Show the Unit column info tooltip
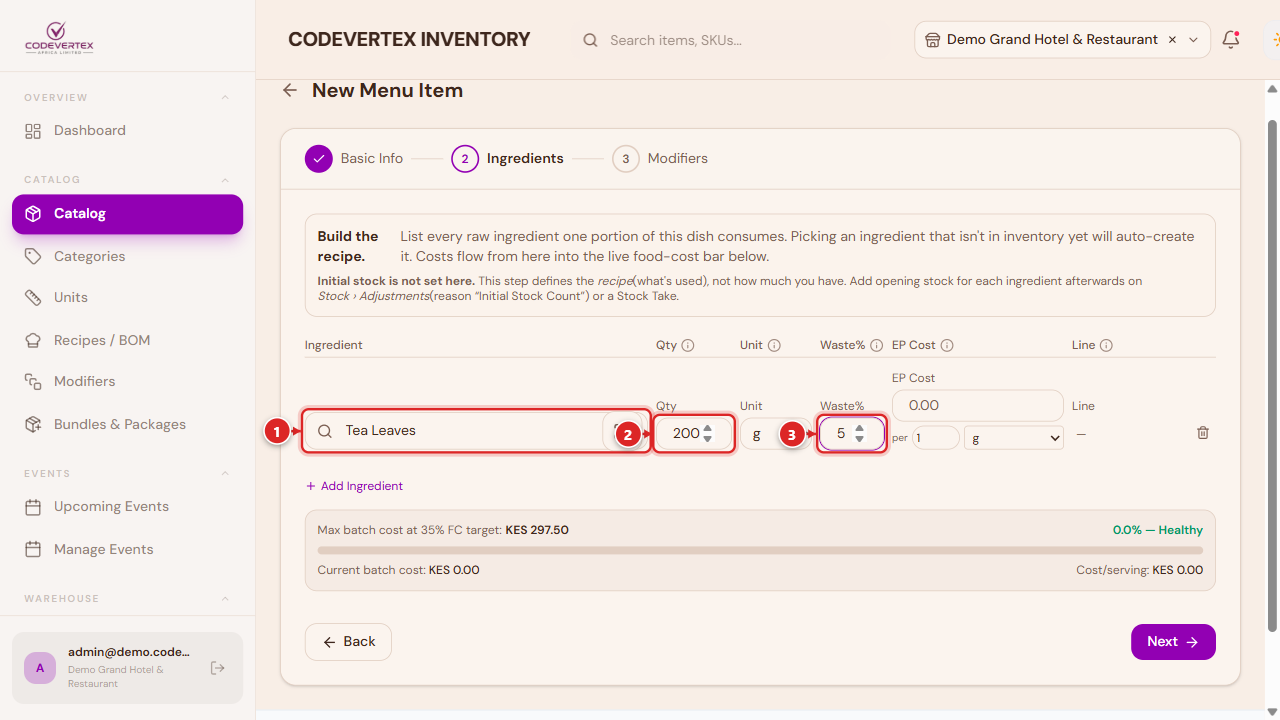Image resolution: width=1280 pixels, height=720 pixels. tap(774, 345)
